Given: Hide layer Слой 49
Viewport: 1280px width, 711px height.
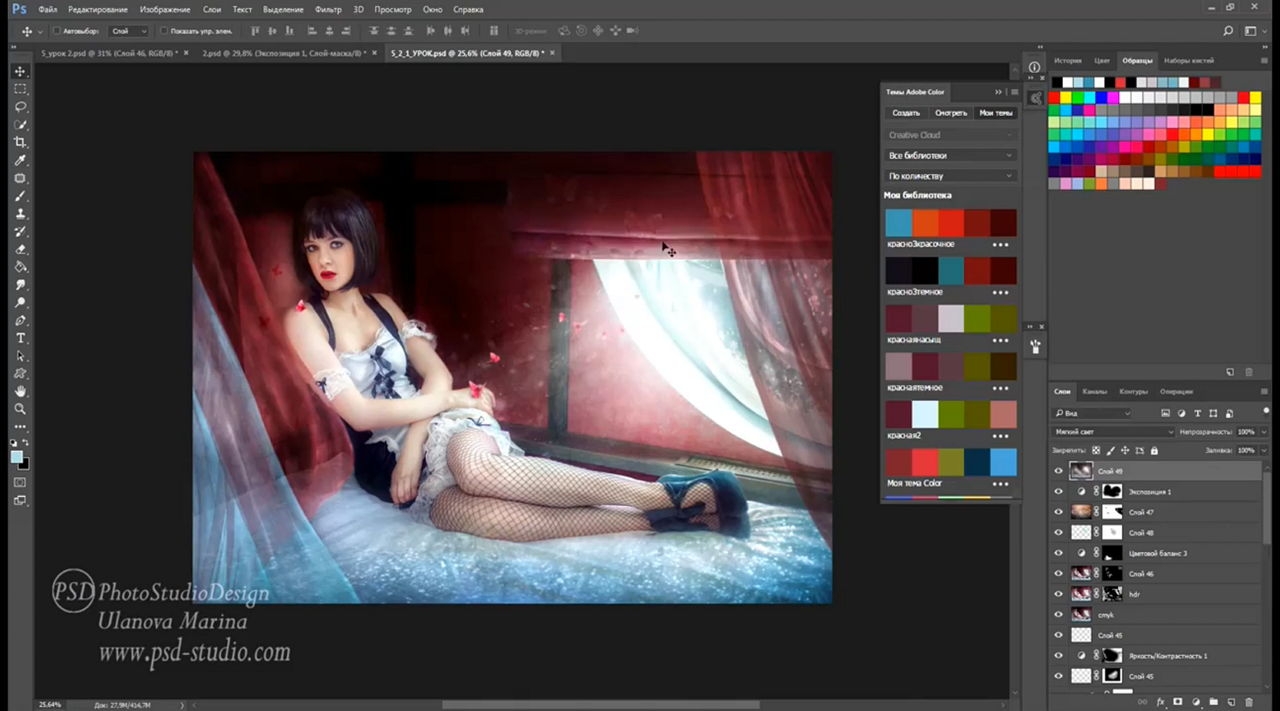Looking at the screenshot, I should tap(1059, 471).
